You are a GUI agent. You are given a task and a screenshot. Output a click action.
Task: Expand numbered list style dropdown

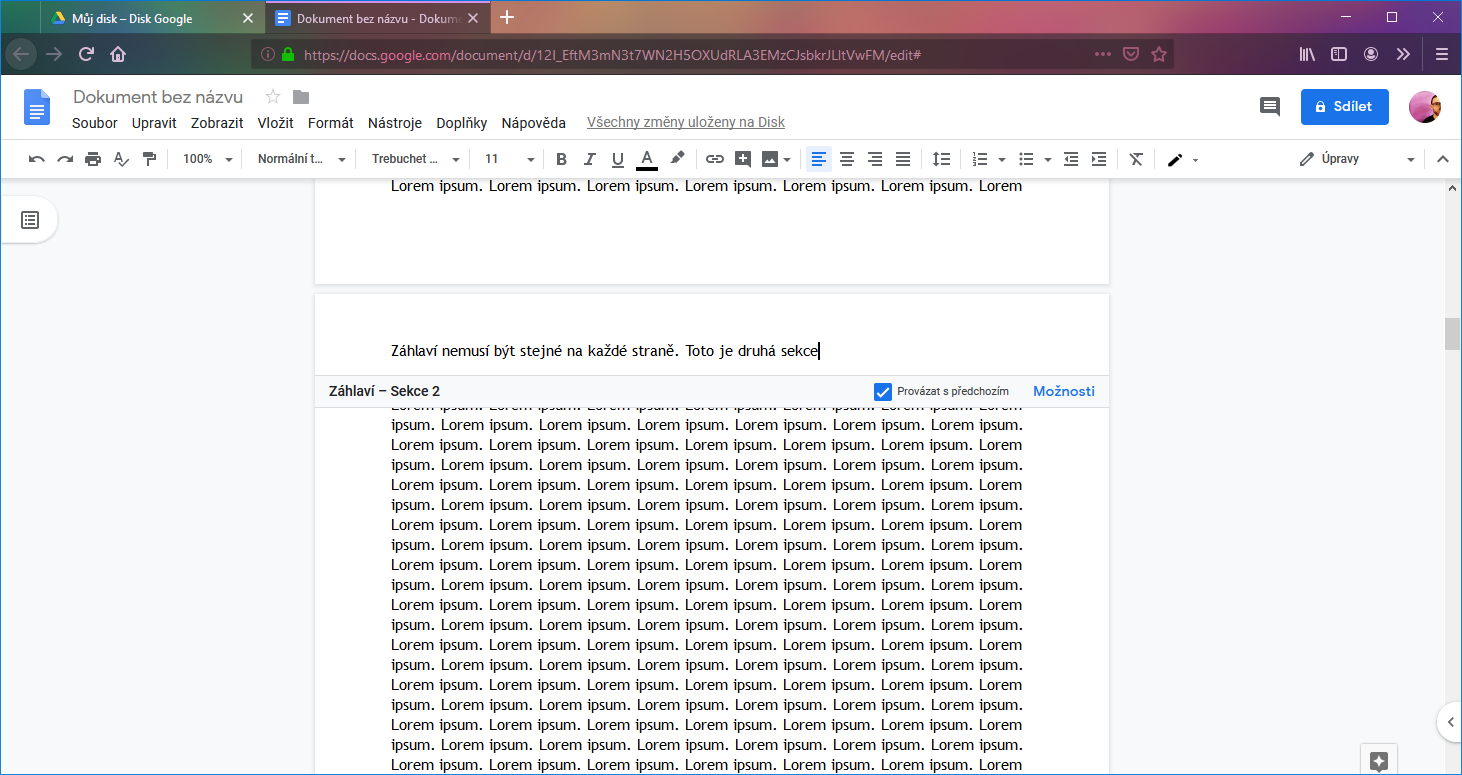pos(1002,160)
